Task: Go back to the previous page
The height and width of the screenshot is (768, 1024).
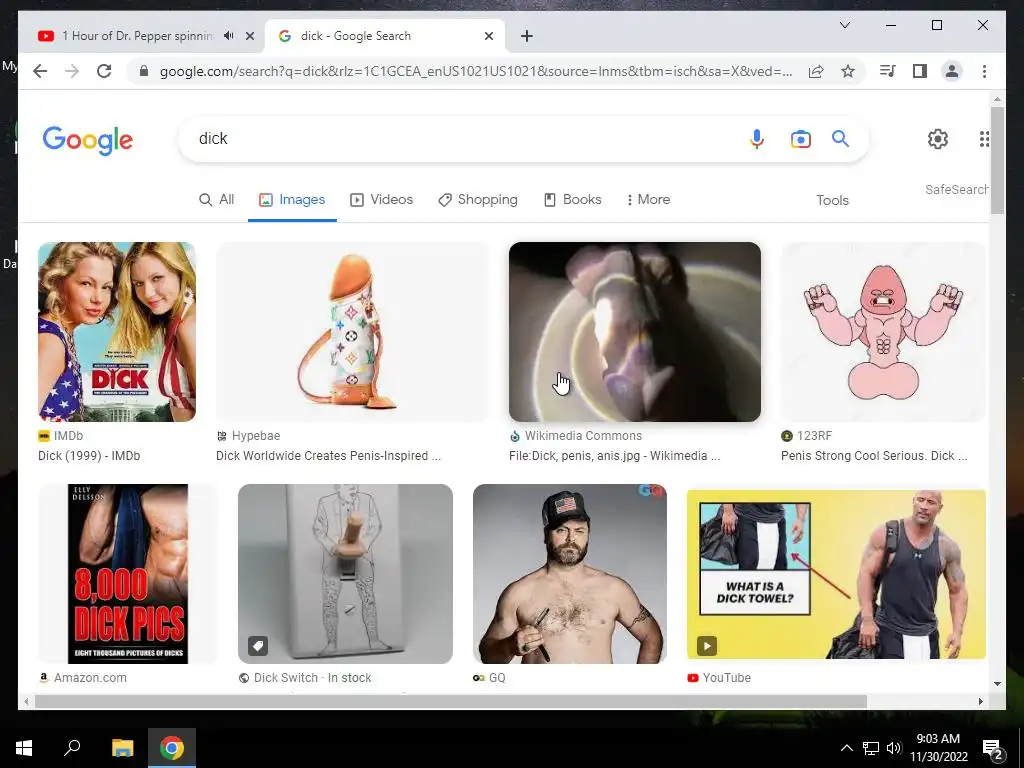Action: (x=40, y=71)
